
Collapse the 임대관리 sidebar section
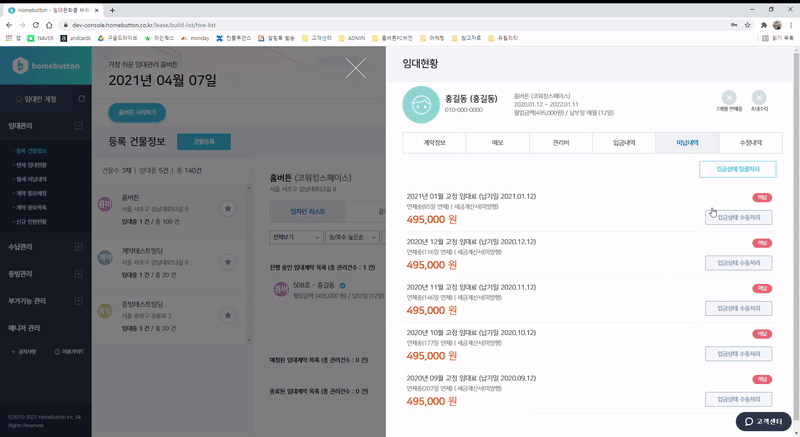pyautogui.click(x=78, y=125)
